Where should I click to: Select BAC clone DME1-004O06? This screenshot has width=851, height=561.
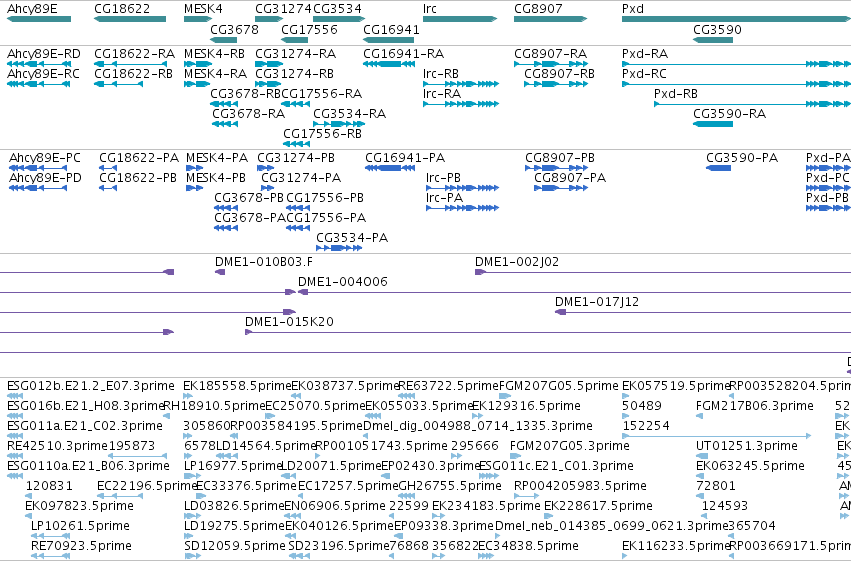[x=342, y=282]
